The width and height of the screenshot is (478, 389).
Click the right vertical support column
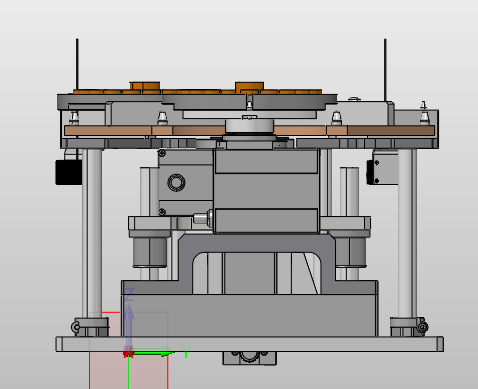[407, 233]
